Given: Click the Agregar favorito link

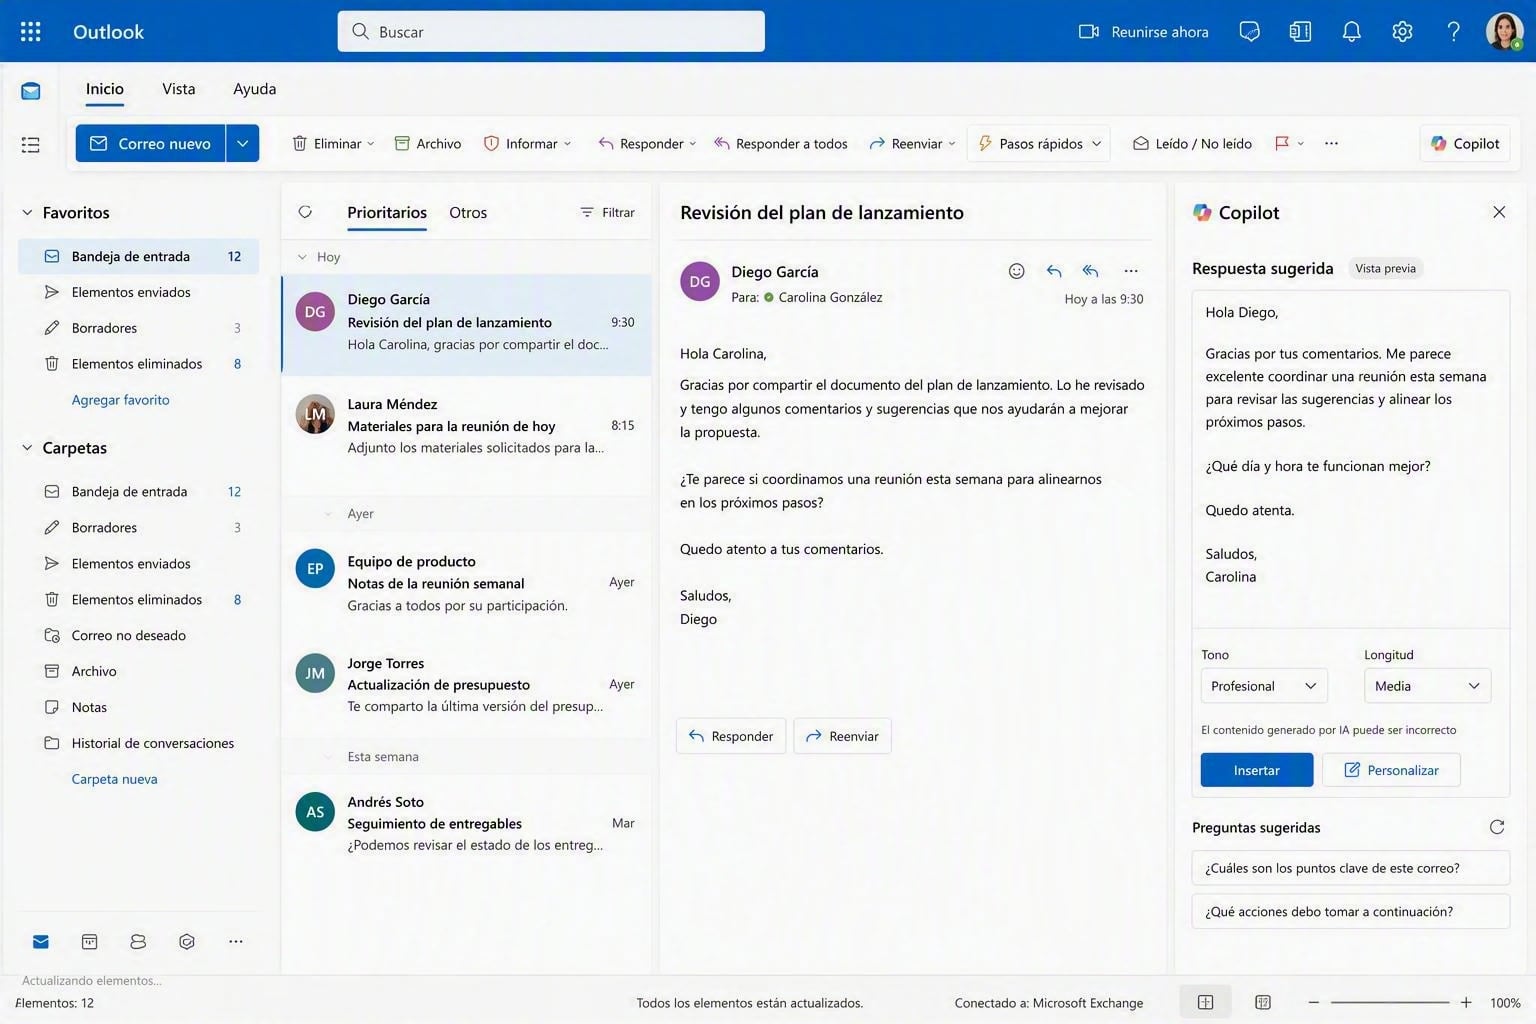Looking at the screenshot, I should point(120,400).
